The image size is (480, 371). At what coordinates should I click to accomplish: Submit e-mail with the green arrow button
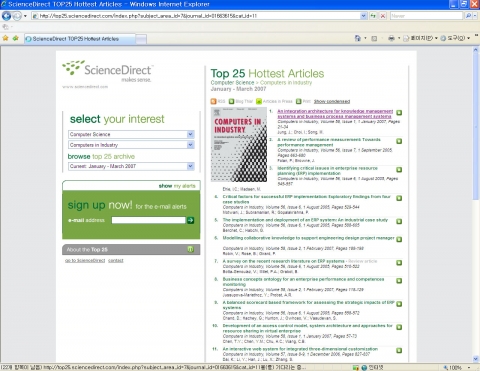pos(190,220)
